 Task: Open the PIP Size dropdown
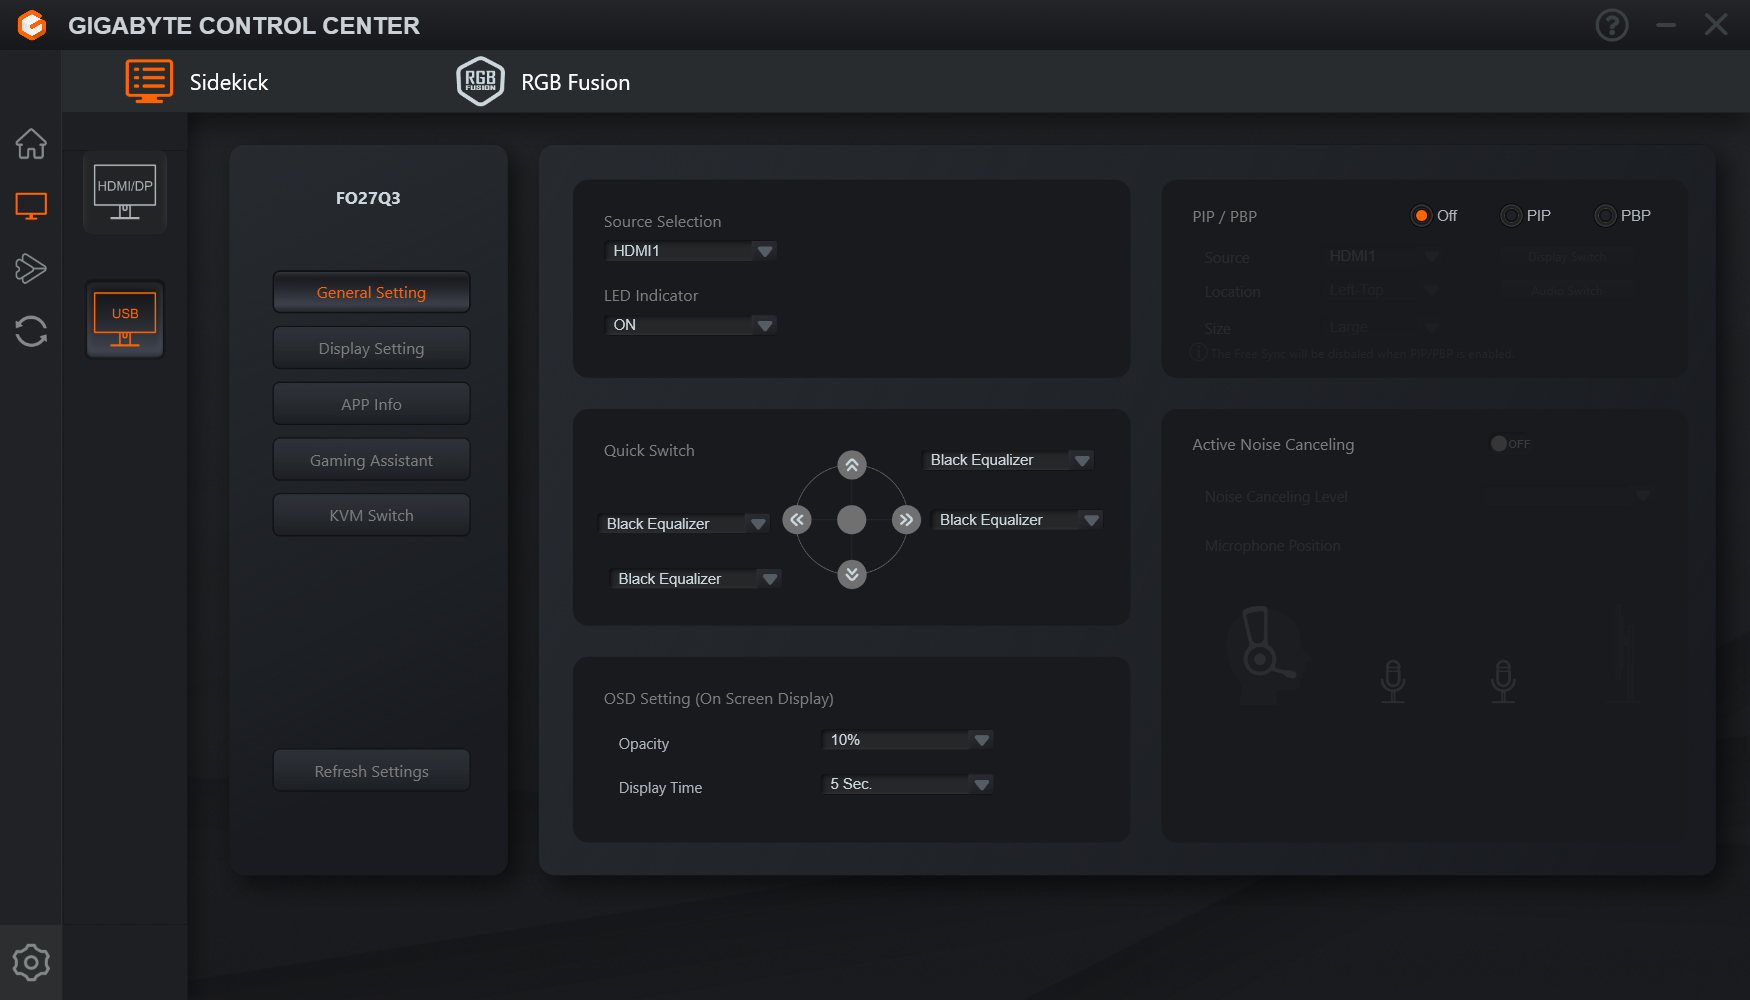(1383, 327)
